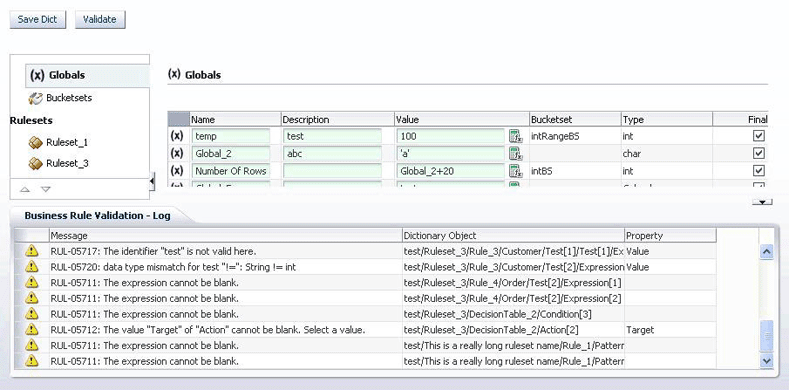Edit Description field containing test
This screenshot has width=789, height=390.
[333, 136]
